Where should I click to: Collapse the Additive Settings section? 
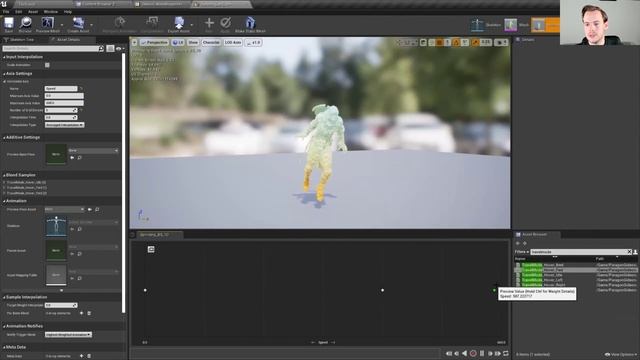click(x=4, y=138)
